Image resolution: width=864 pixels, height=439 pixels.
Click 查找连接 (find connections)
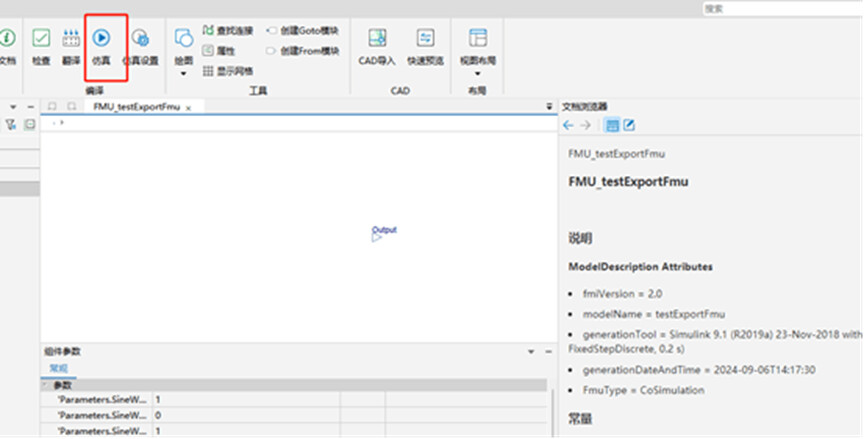click(x=228, y=30)
